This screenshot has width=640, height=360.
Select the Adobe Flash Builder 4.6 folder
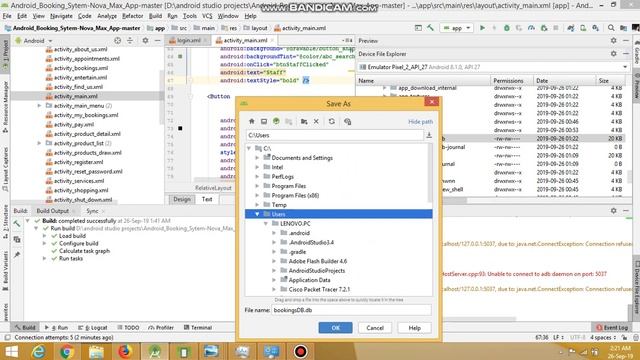(x=318, y=261)
